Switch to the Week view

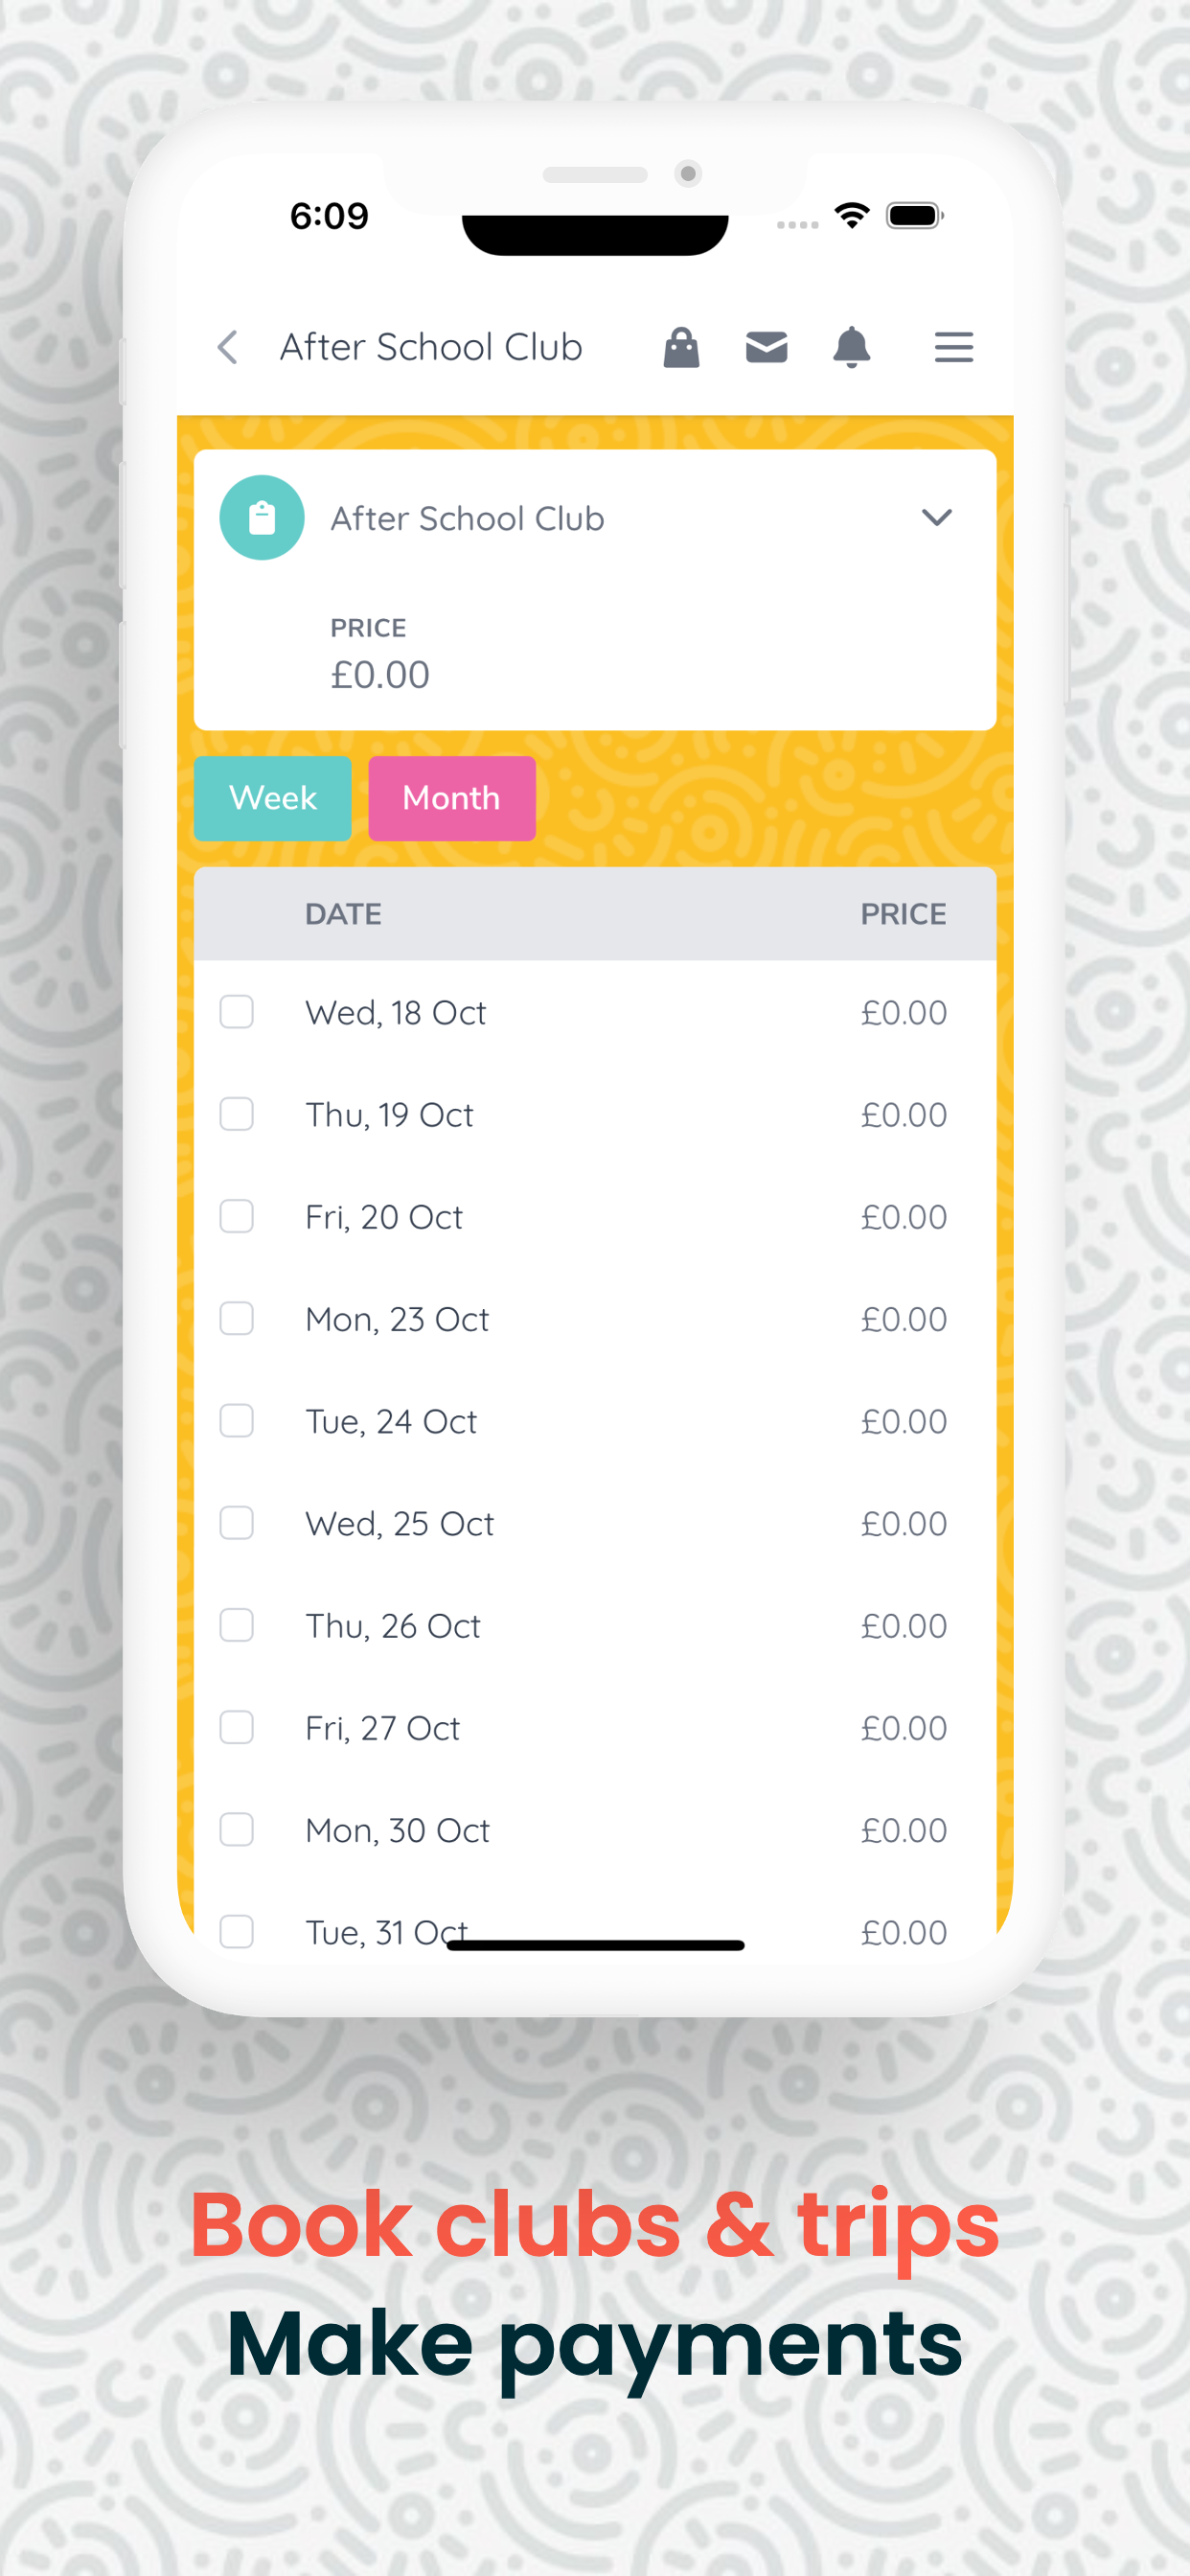click(x=273, y=798)
